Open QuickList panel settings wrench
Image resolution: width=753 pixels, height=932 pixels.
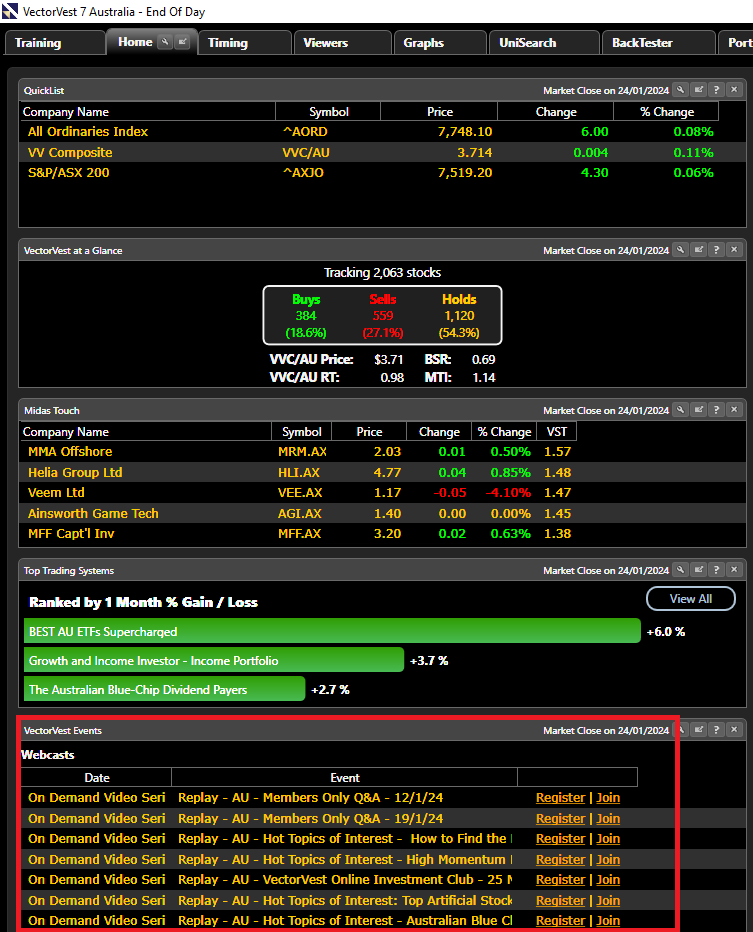point(680,90)
